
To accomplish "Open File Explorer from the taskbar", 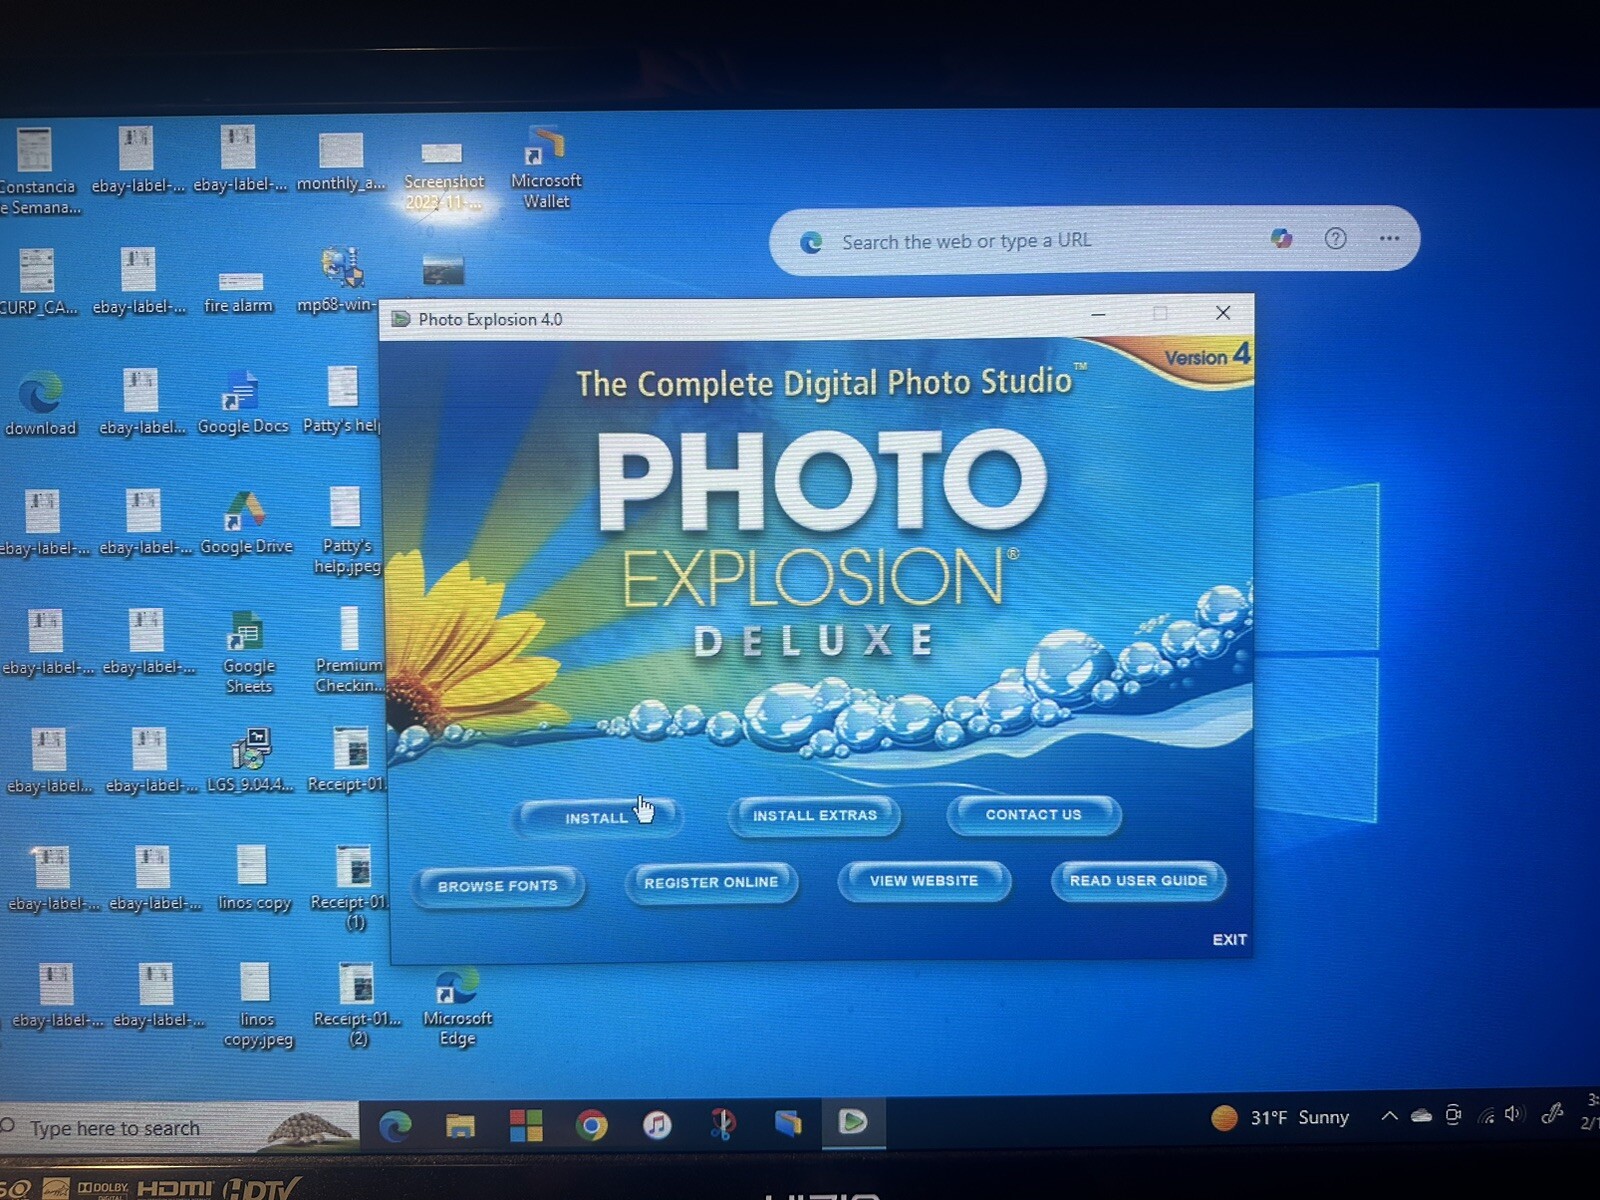I will (460, 1126).
